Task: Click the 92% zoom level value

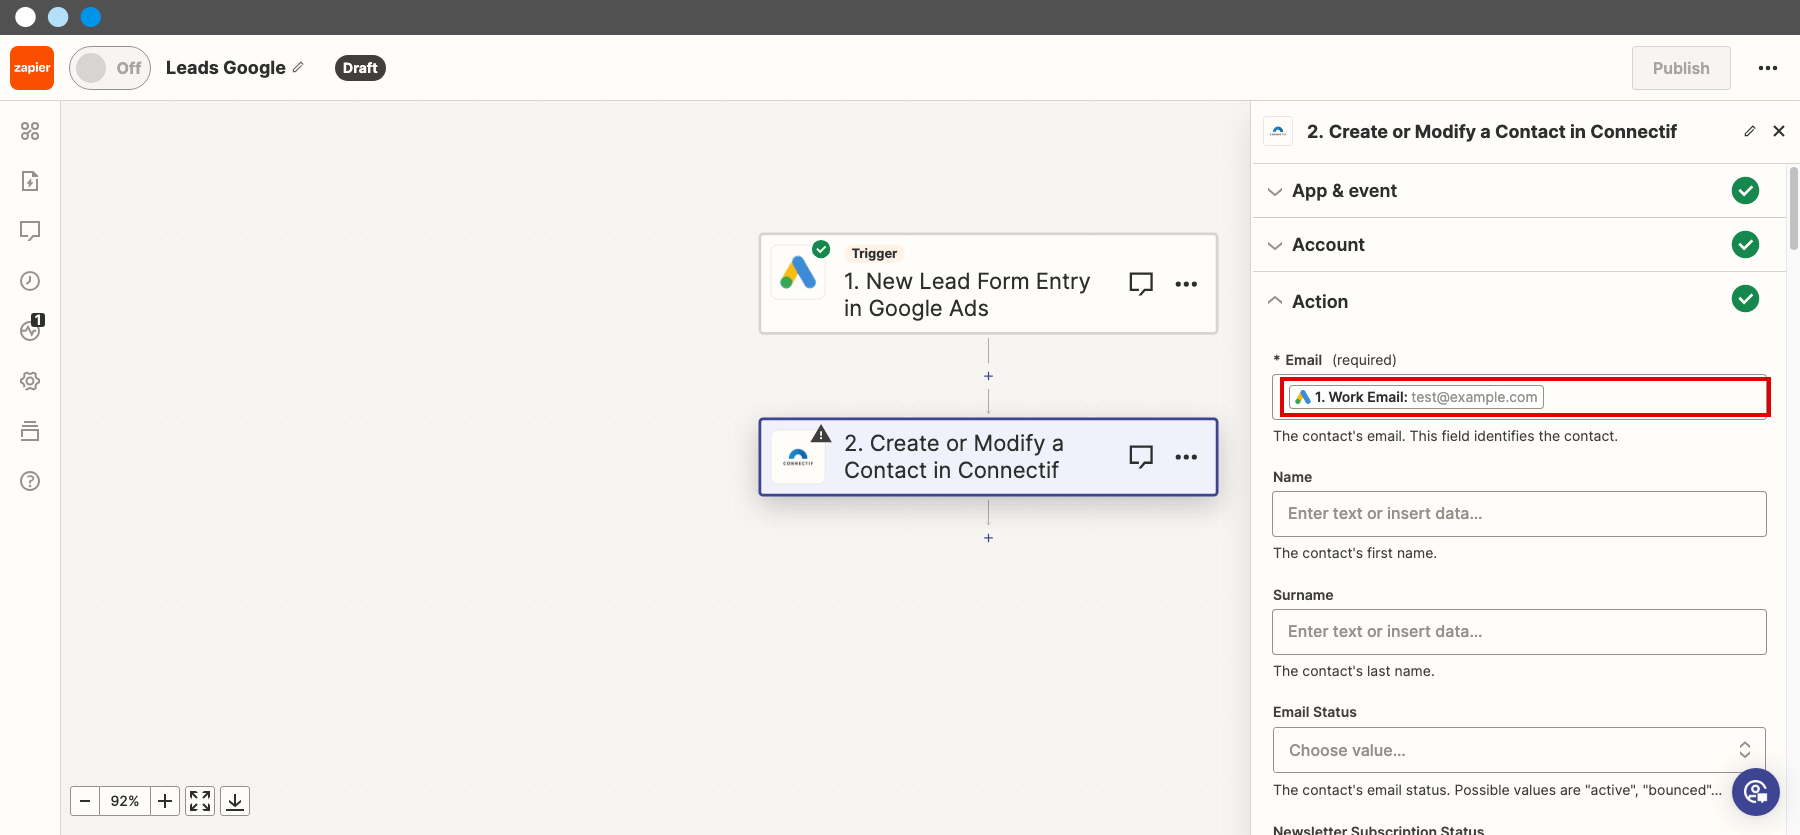Action: click(x=125, y=801)
